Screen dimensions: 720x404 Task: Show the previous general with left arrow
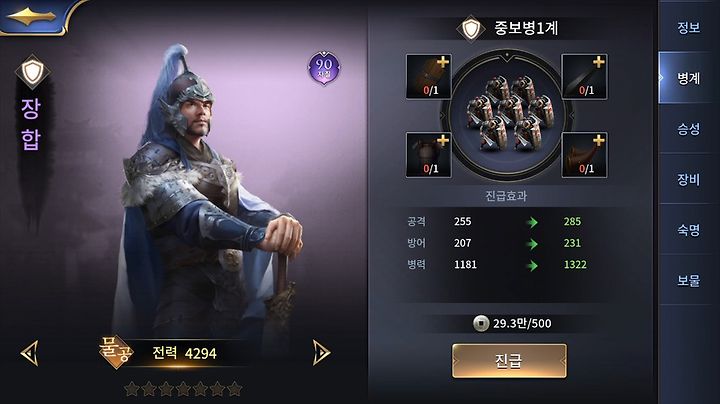click(x=30, y=353)
